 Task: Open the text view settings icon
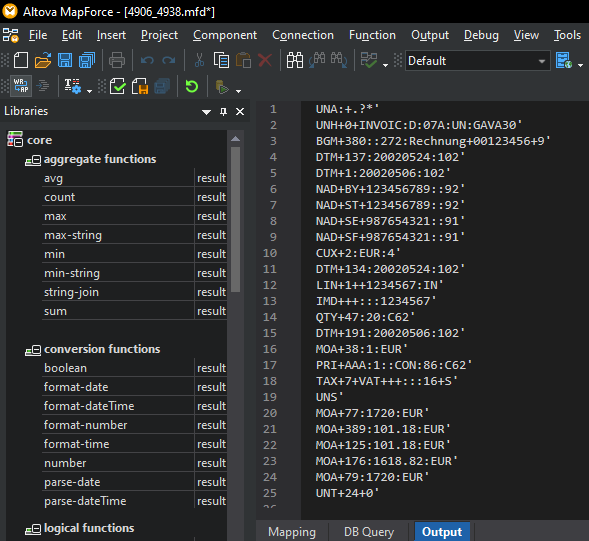(72, 86)
